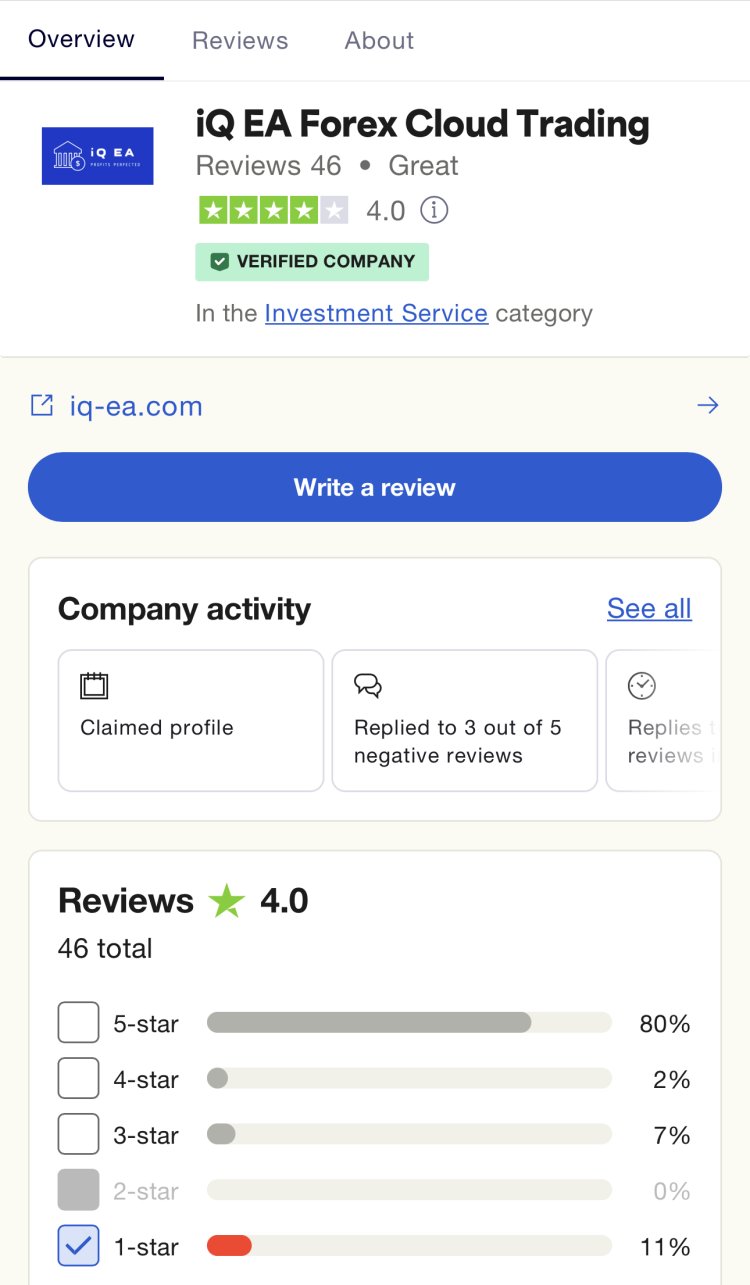Click the 5-star rating percentage bar
The height and width of the screenshot is (1285, 750).
(409, 1022)
